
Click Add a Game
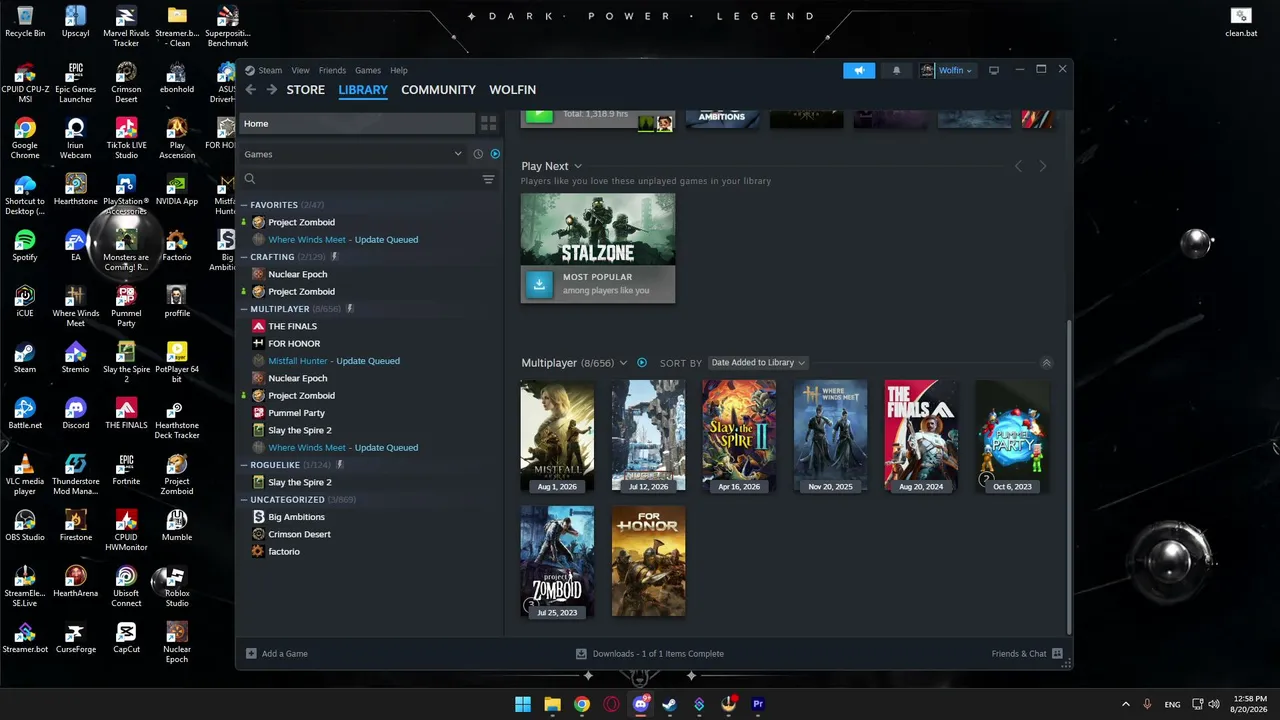point(277,654)
